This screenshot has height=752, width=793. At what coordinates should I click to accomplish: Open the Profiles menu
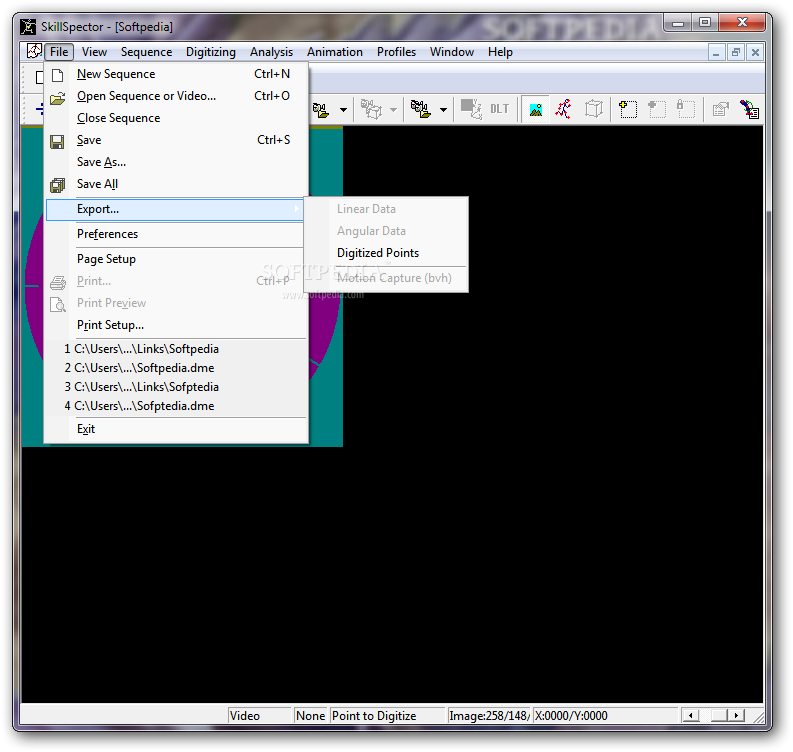[396, 52]
